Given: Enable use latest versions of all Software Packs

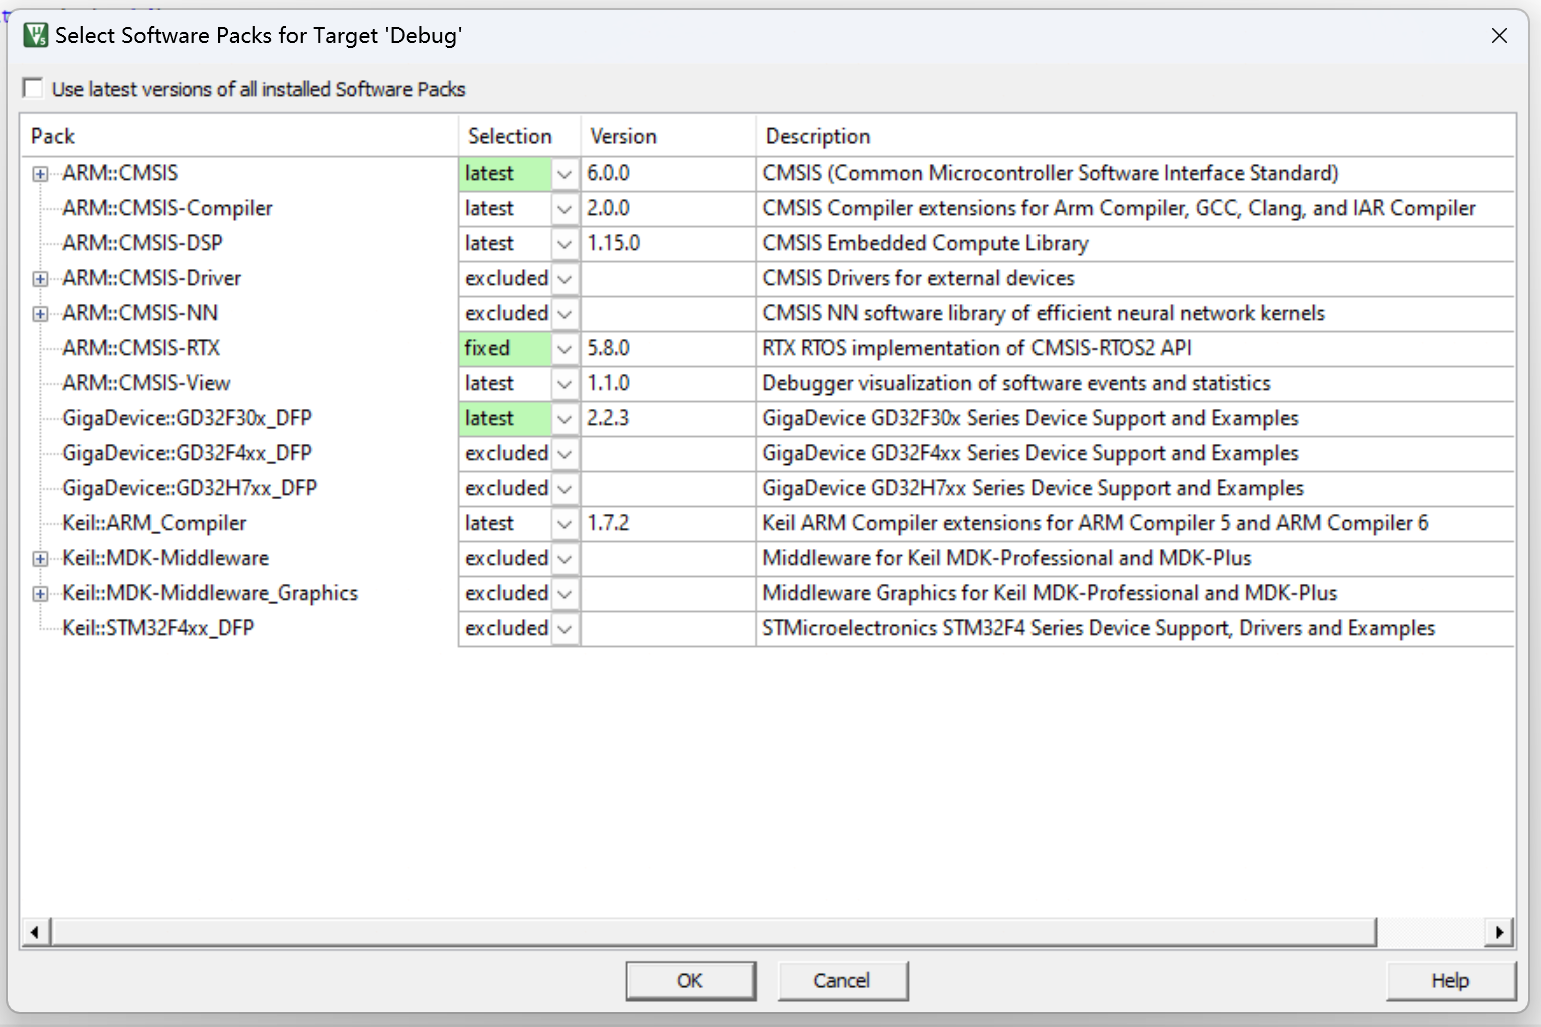Looking at the screenshot, I should (33, 89).
